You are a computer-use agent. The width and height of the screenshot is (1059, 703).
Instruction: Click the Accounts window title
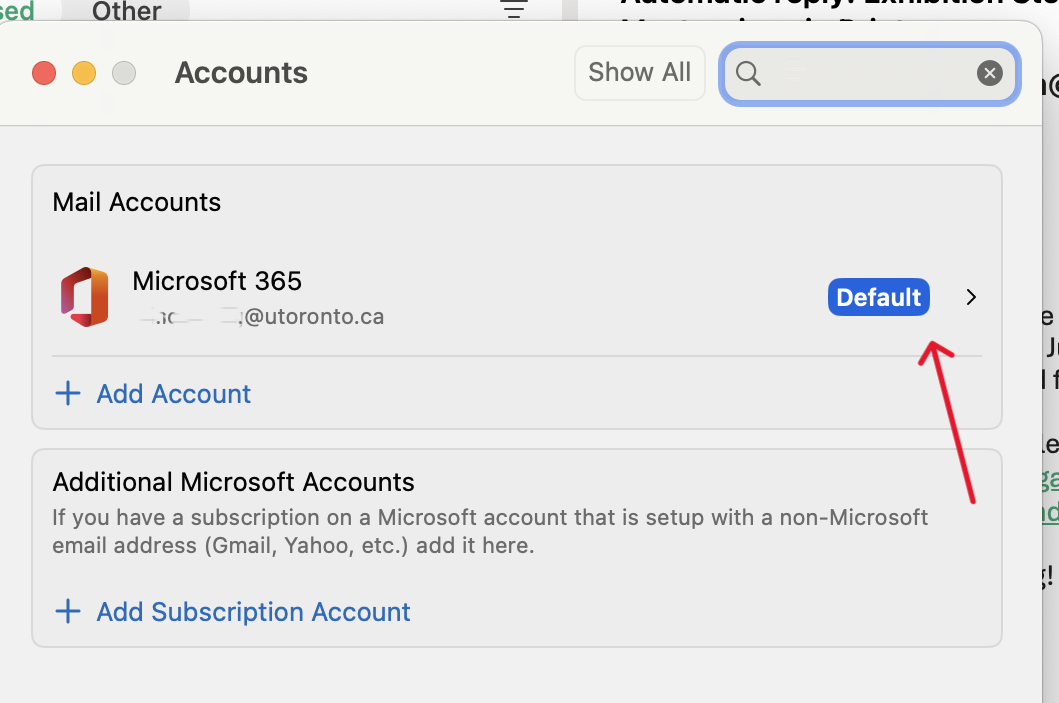241,73
